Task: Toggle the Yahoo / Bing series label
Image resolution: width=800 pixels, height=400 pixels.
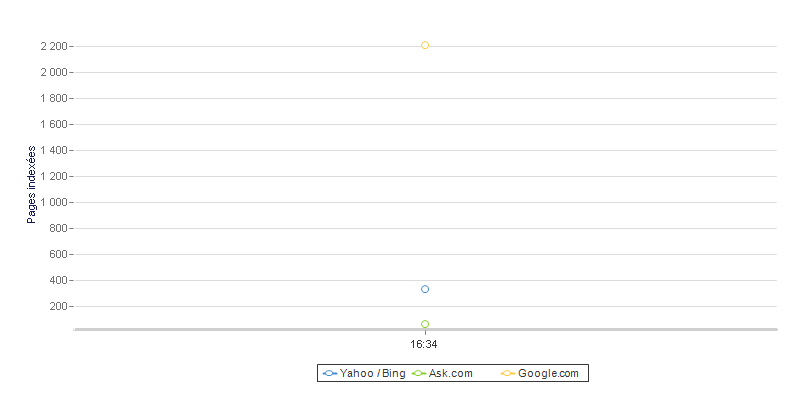Action: [372, 373]
